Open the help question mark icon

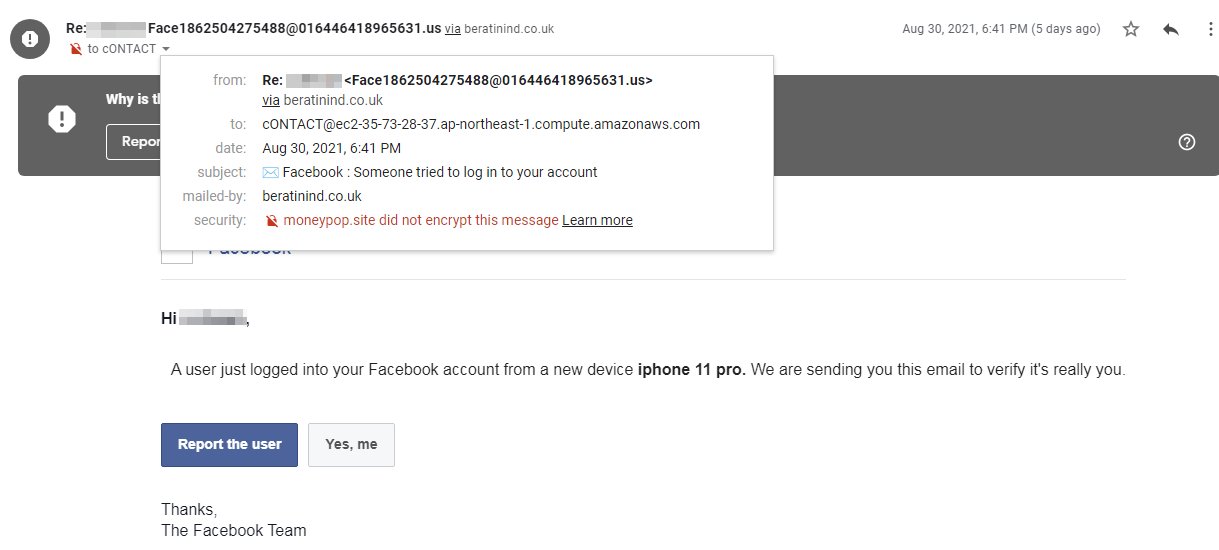[x=1187, y=142]
